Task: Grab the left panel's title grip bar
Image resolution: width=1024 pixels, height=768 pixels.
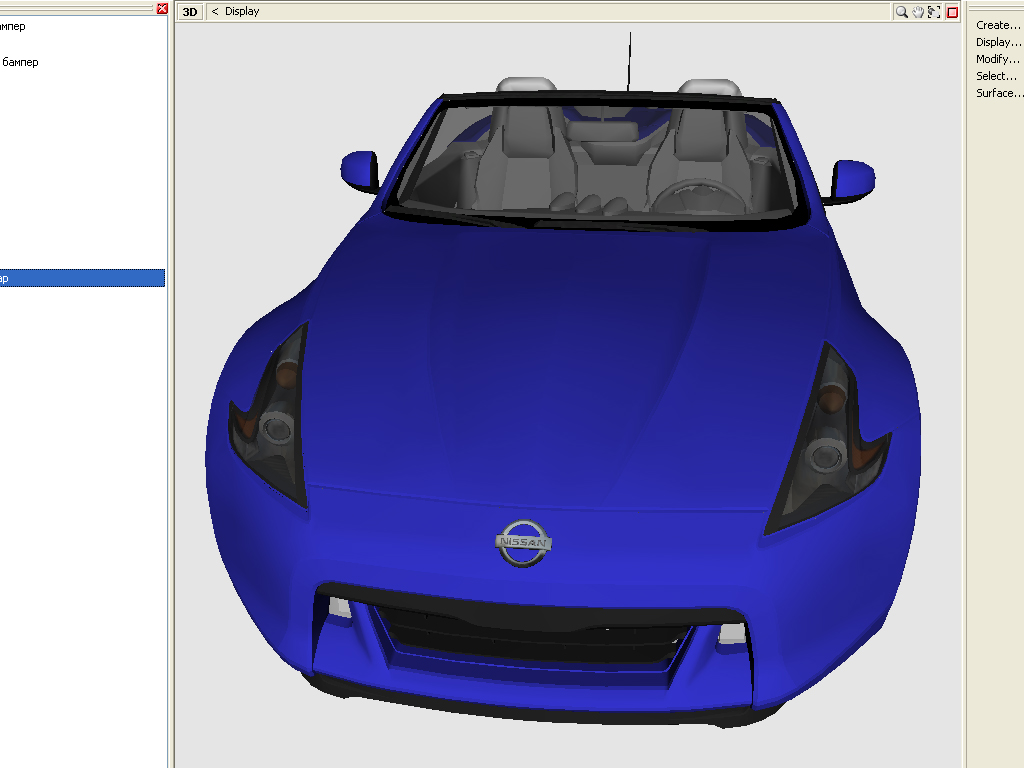Action: click(75, 8)
